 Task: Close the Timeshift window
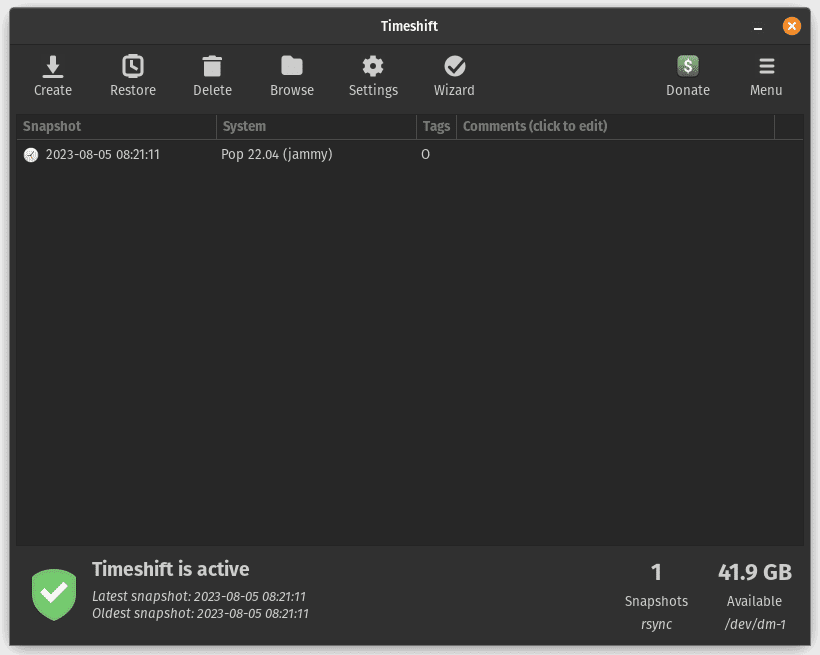[x=792, y=26]
